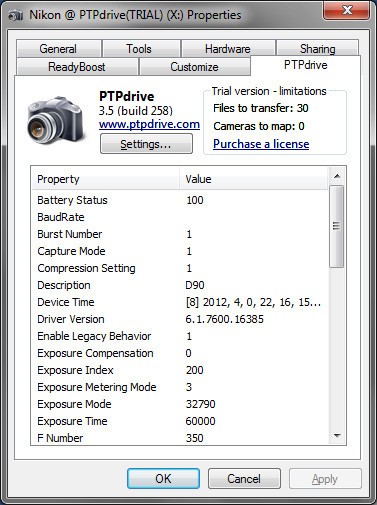
Task: Switch to the General tab
Action: pos(58,49)
